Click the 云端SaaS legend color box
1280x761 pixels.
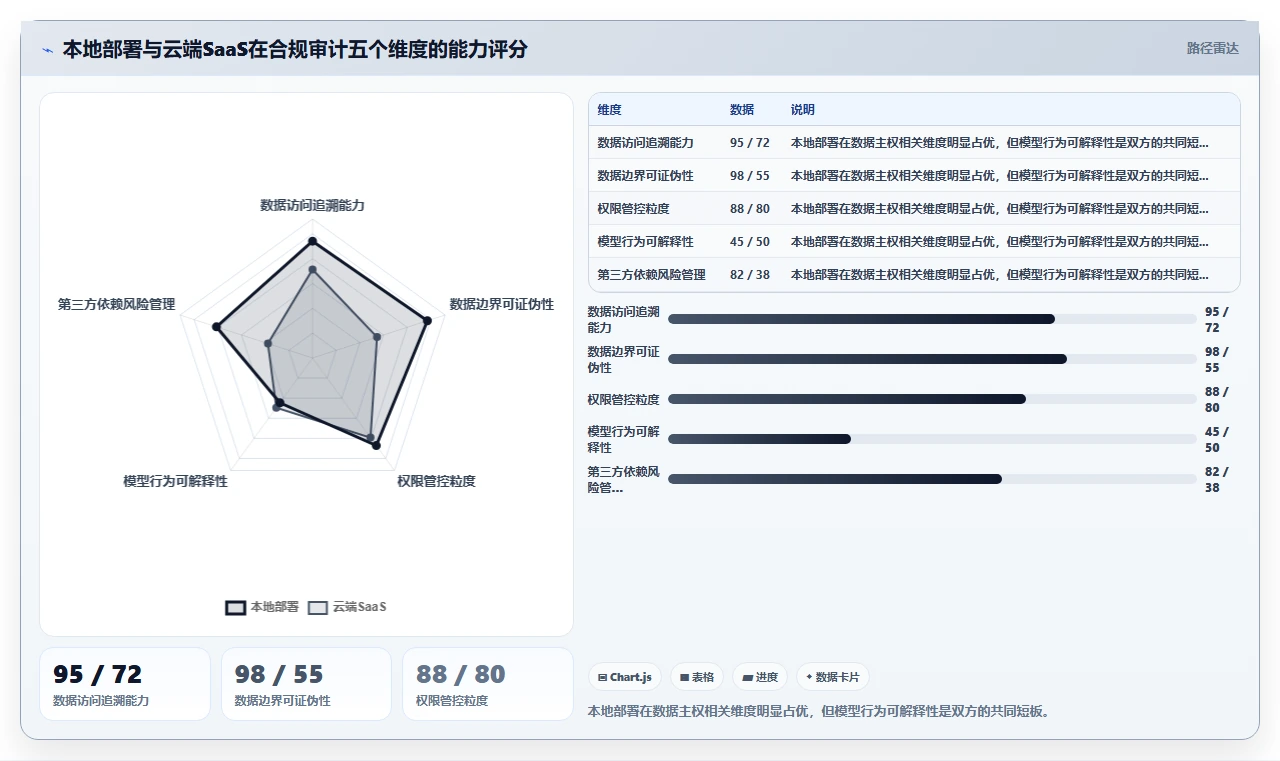tap(317, 607)
